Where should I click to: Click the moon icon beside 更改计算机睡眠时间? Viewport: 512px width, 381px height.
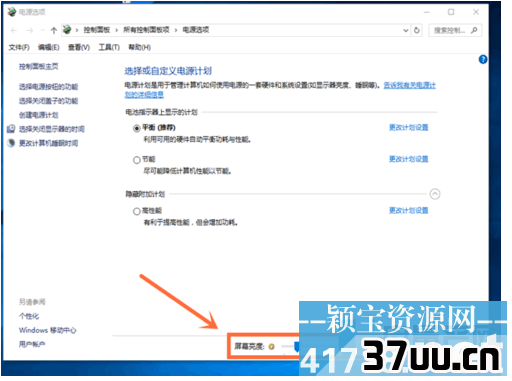11,143
